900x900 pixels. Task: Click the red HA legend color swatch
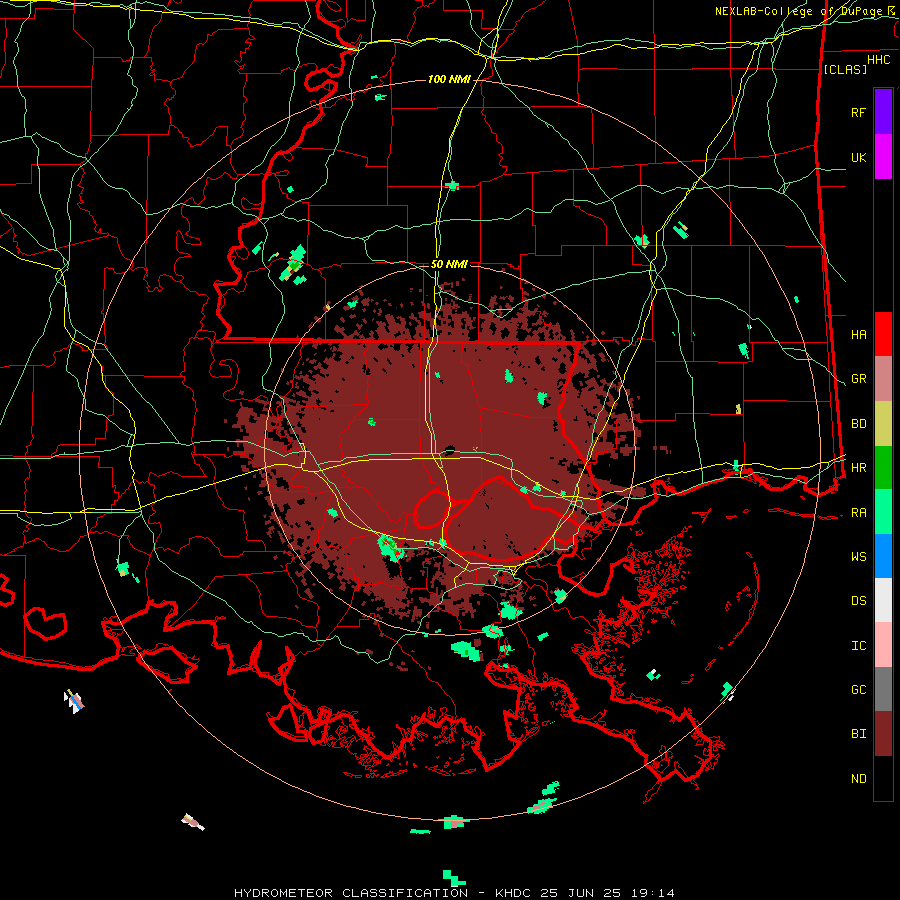pyautogui.click(x=883, y=334)
